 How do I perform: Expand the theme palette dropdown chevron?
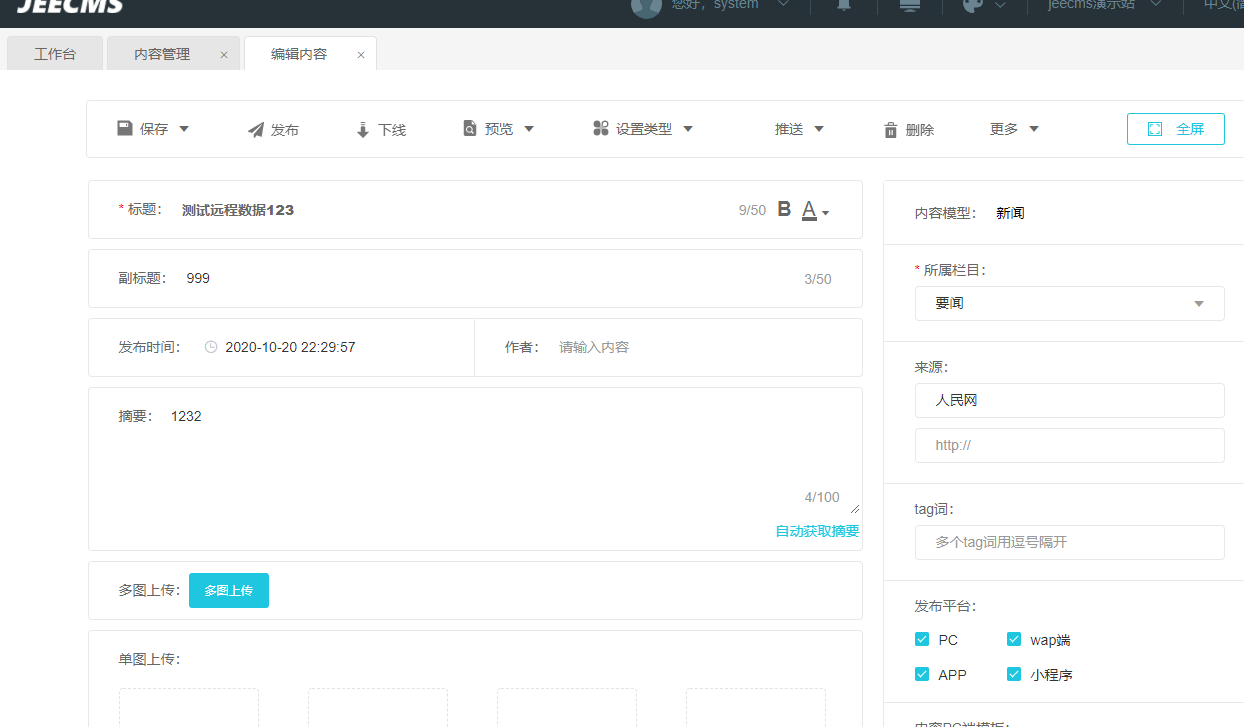pyautogui.click(x=1000, y=5)
